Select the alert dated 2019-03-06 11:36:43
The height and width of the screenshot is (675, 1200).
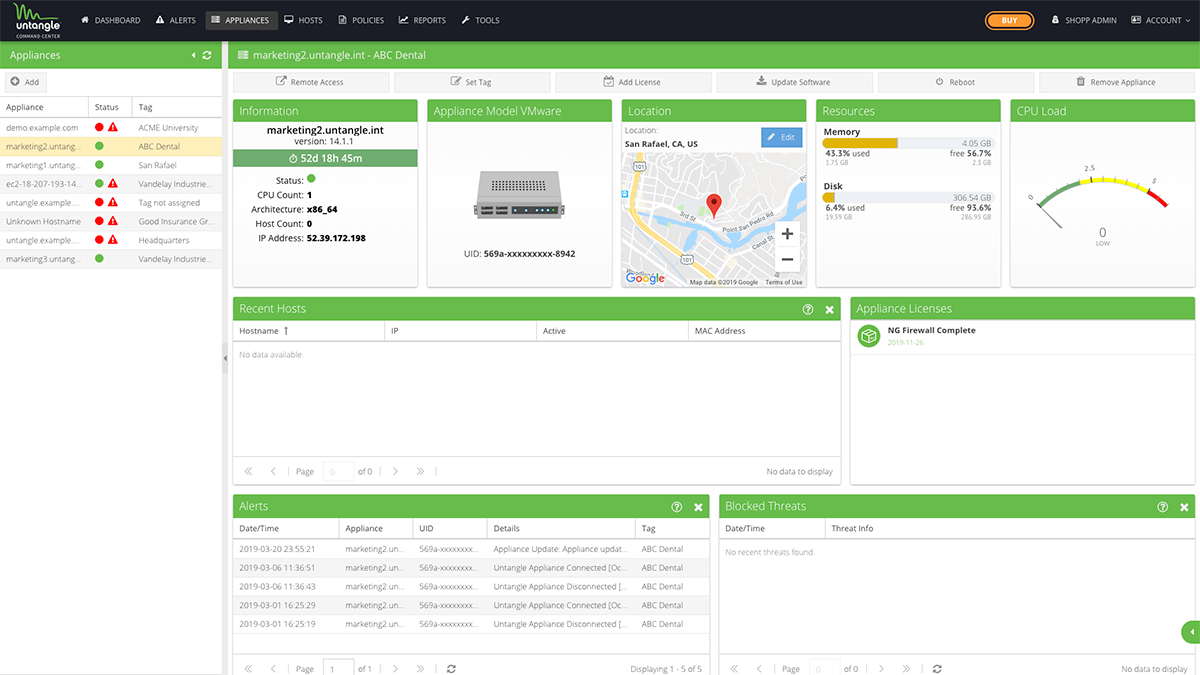coord(471,587)
